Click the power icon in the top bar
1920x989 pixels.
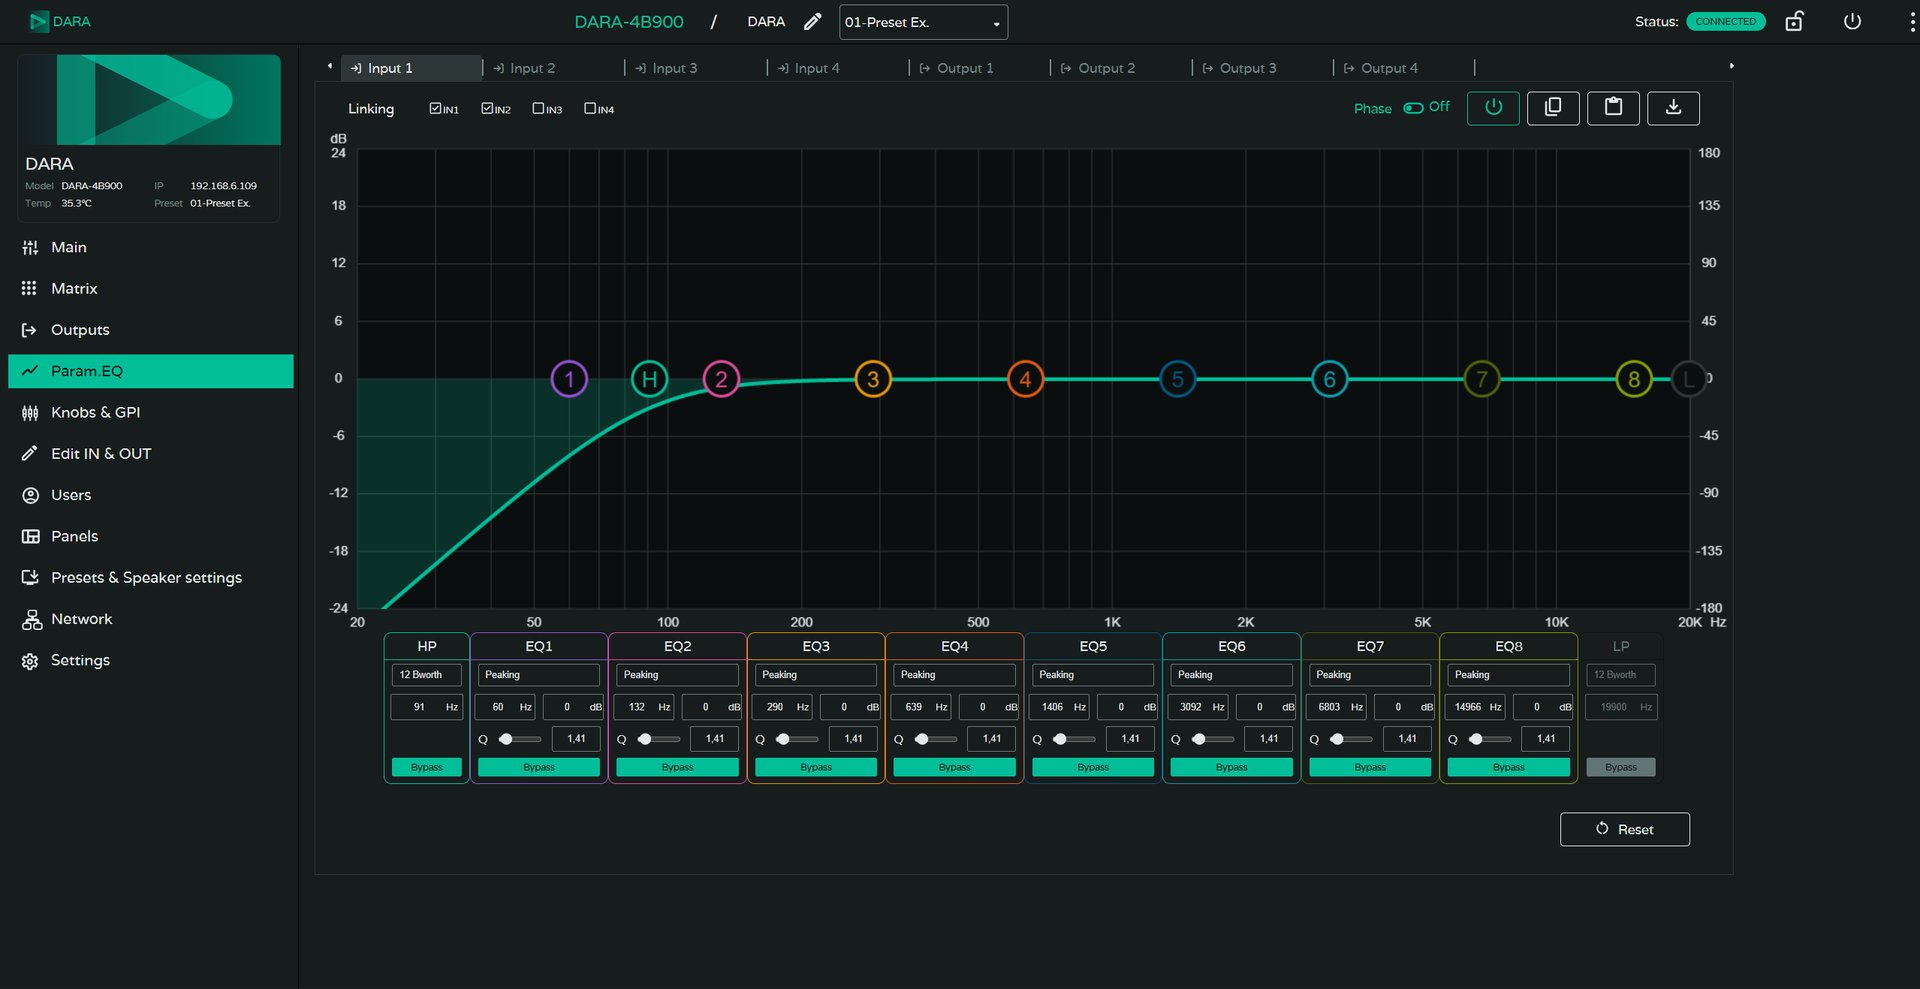pyautogui.click(x=1852, y=21)
